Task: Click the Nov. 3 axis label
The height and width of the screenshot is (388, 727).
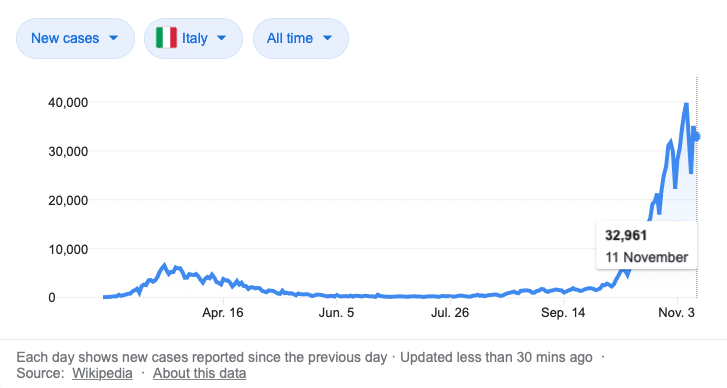Action: coord(676,313)
